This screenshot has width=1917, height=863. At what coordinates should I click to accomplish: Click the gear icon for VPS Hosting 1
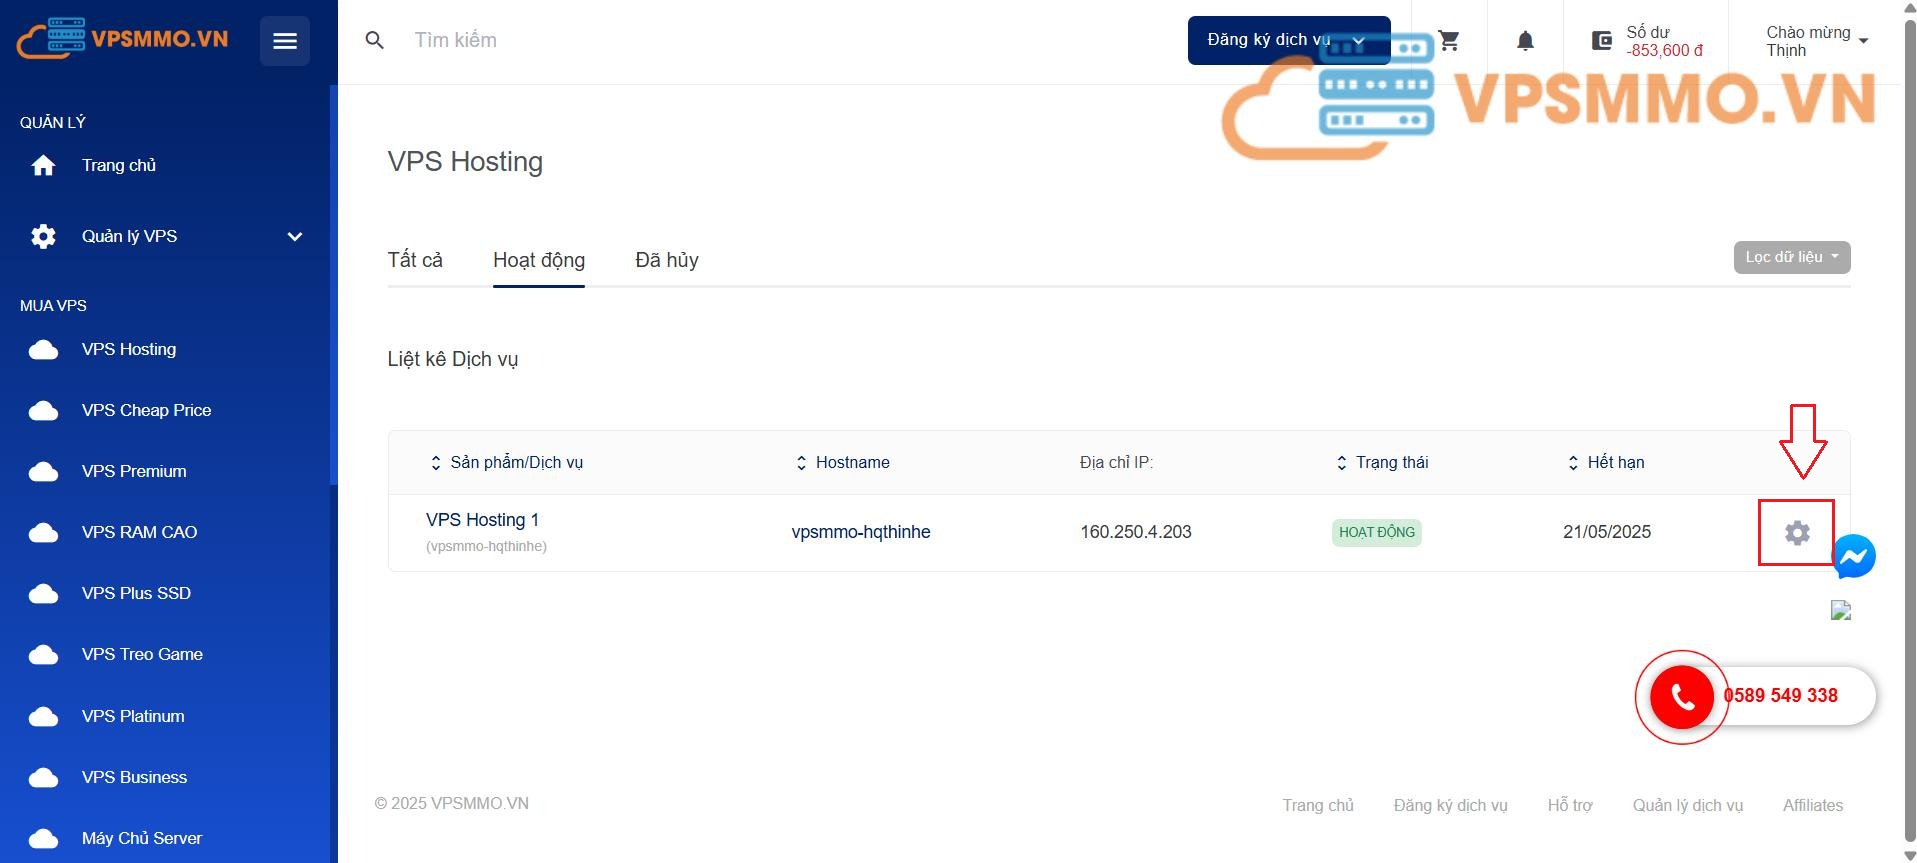point(1796,533)
